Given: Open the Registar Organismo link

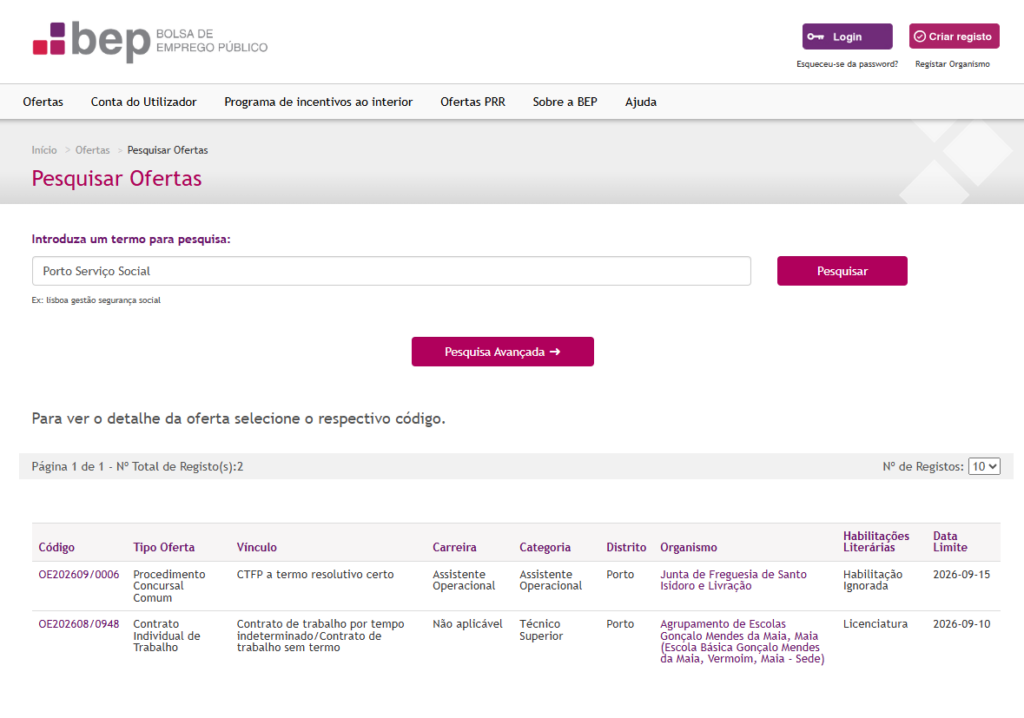Looking at the screenshot, I should (952, 64).
